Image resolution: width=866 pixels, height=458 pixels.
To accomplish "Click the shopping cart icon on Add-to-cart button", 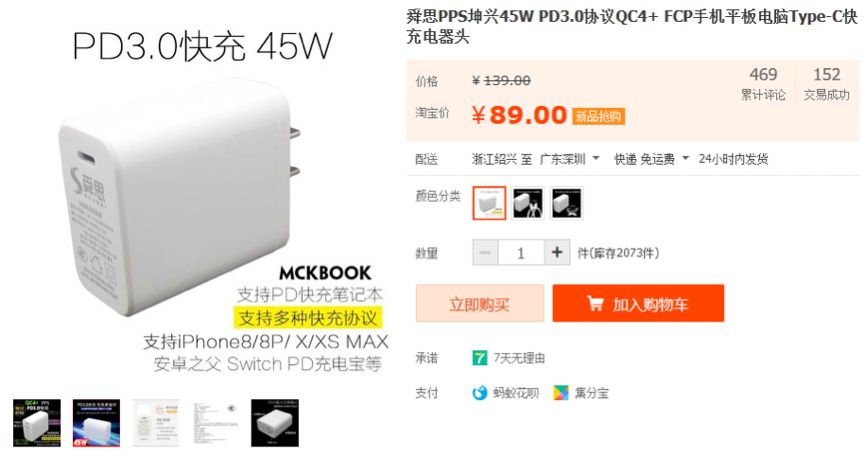I will pyautogui.click(x=595, y=303).
